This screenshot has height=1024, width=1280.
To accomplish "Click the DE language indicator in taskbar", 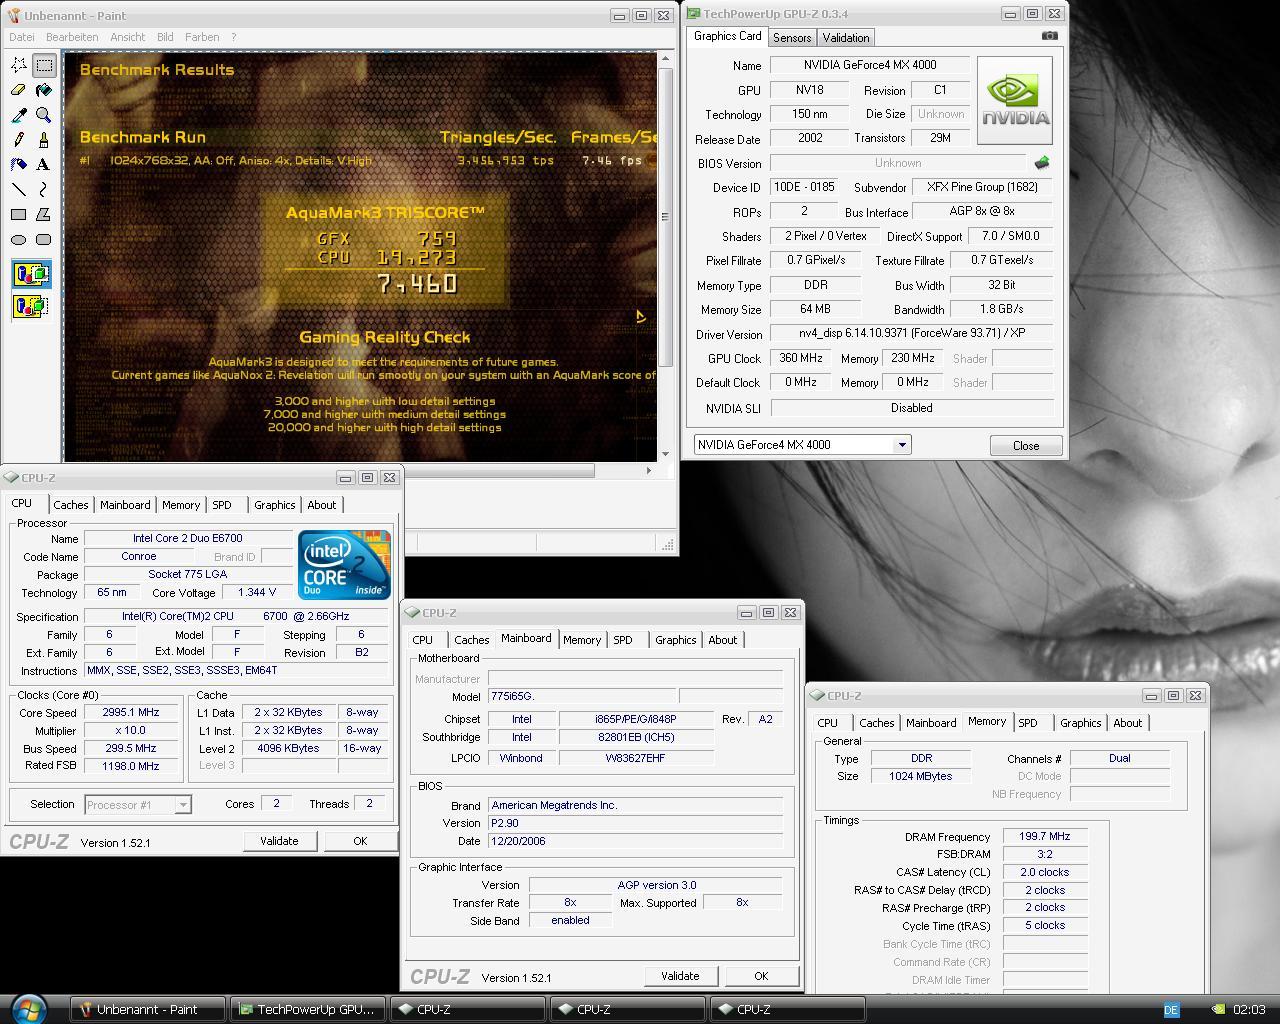I will tap(1171, 1009).
